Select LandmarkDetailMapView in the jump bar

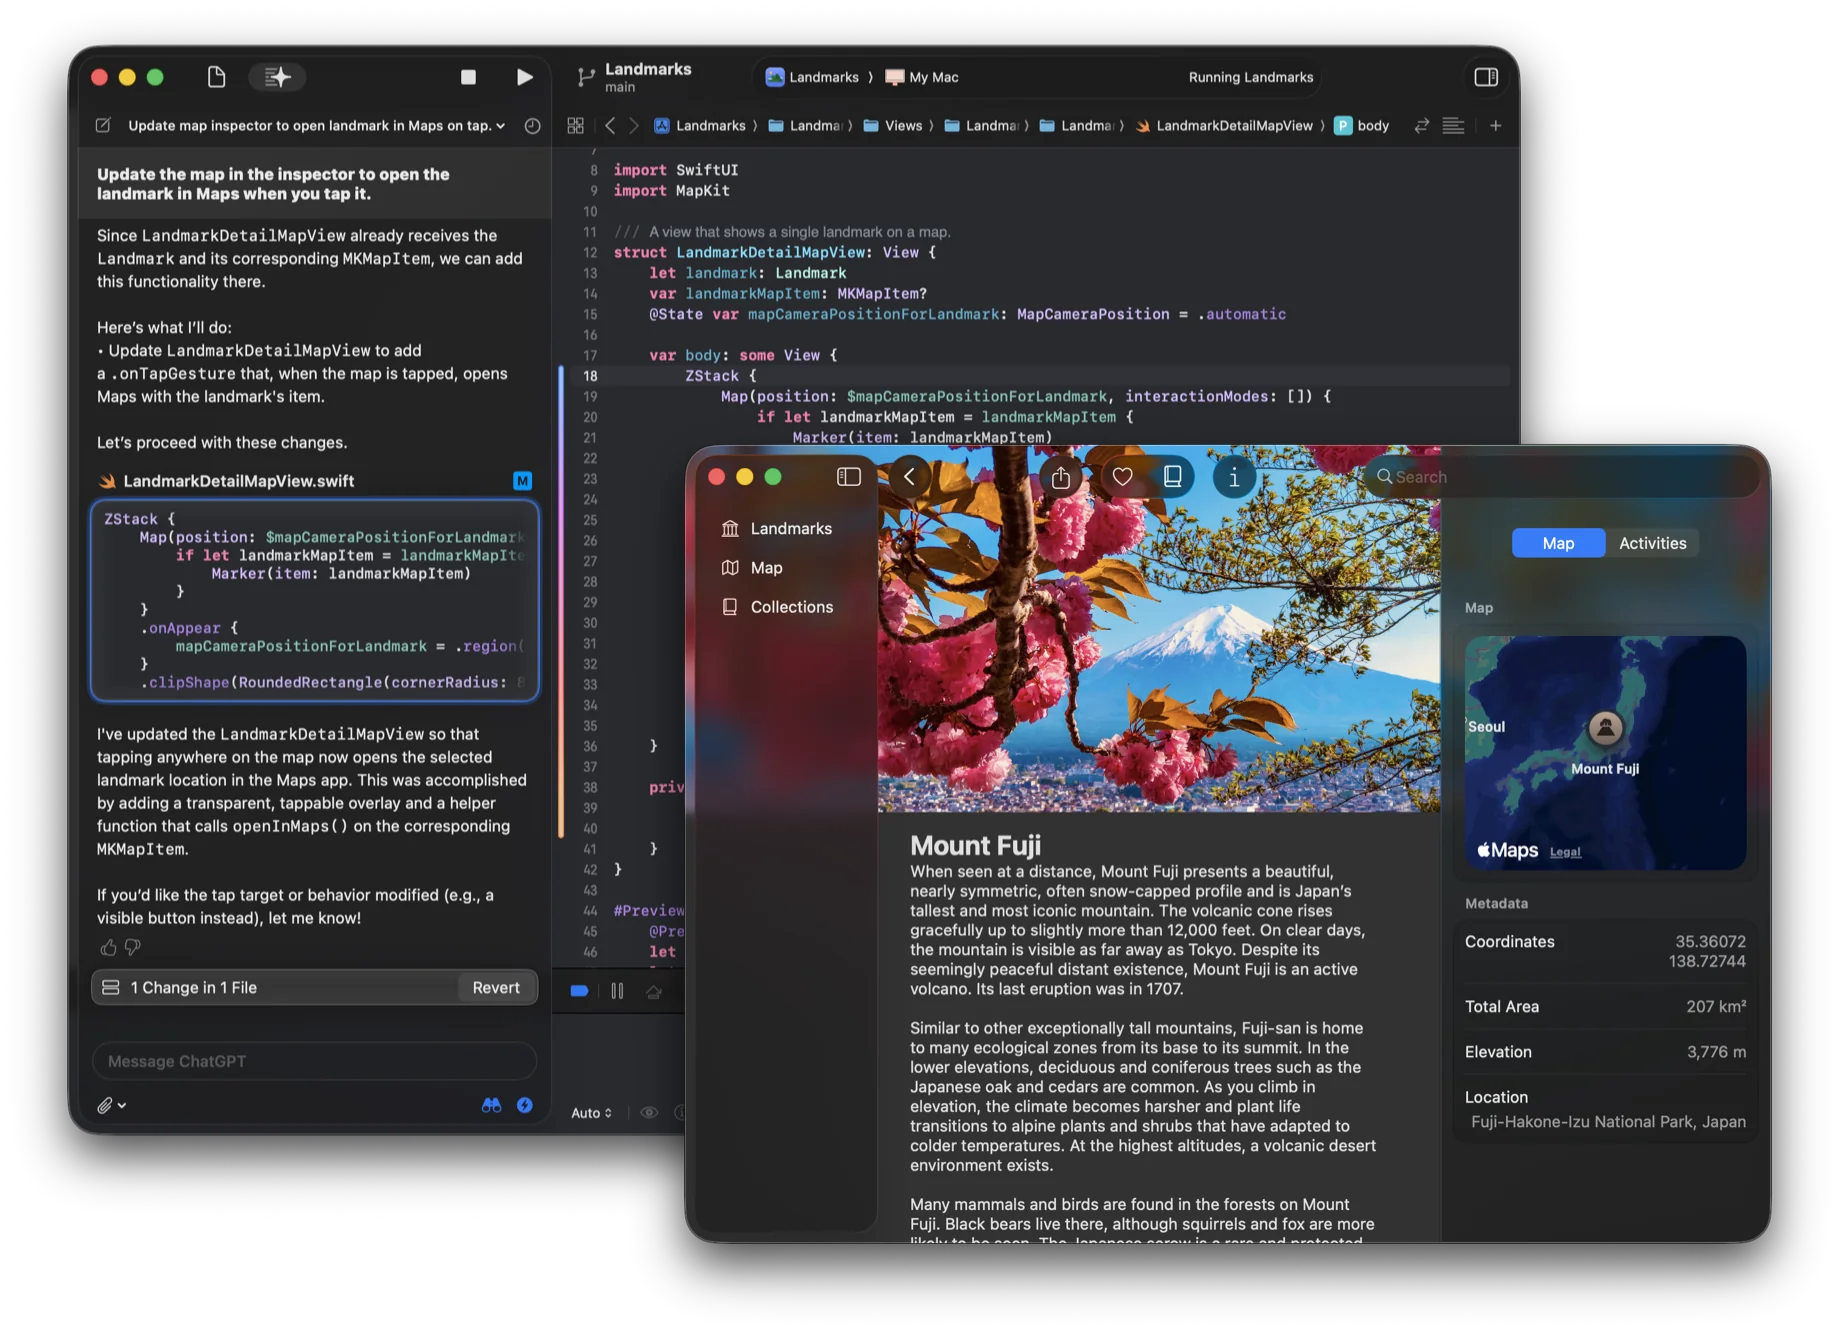1224,126
